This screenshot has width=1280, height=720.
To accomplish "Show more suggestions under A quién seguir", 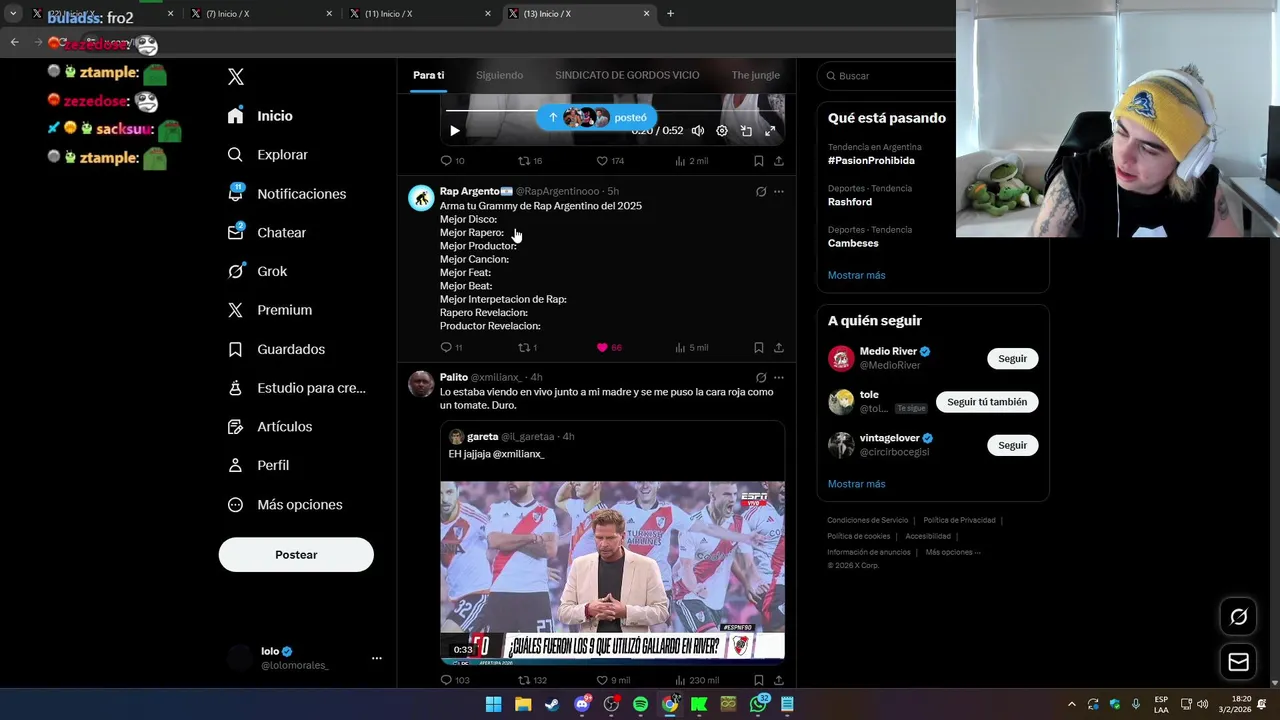I will tap(856, 484).
